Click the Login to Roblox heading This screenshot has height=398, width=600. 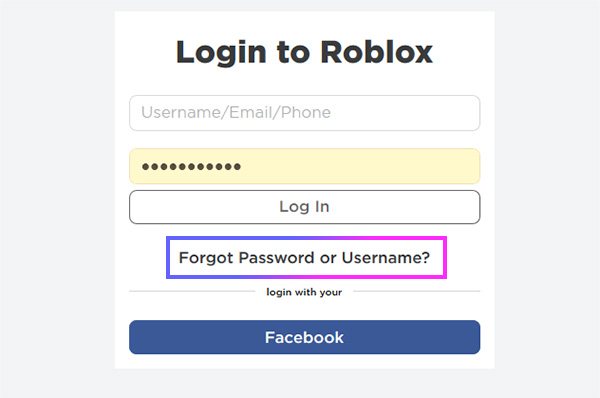pyautogui.click(x=304, y=52)
